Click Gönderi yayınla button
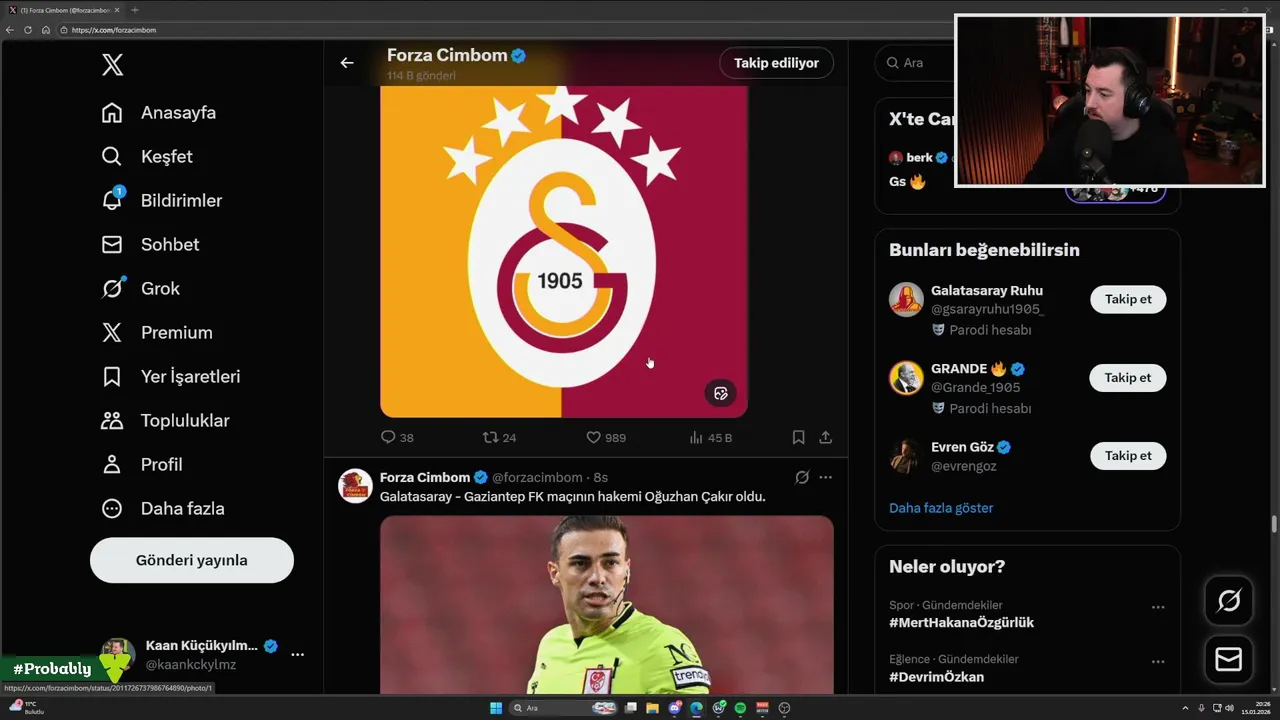 [192, 560]
